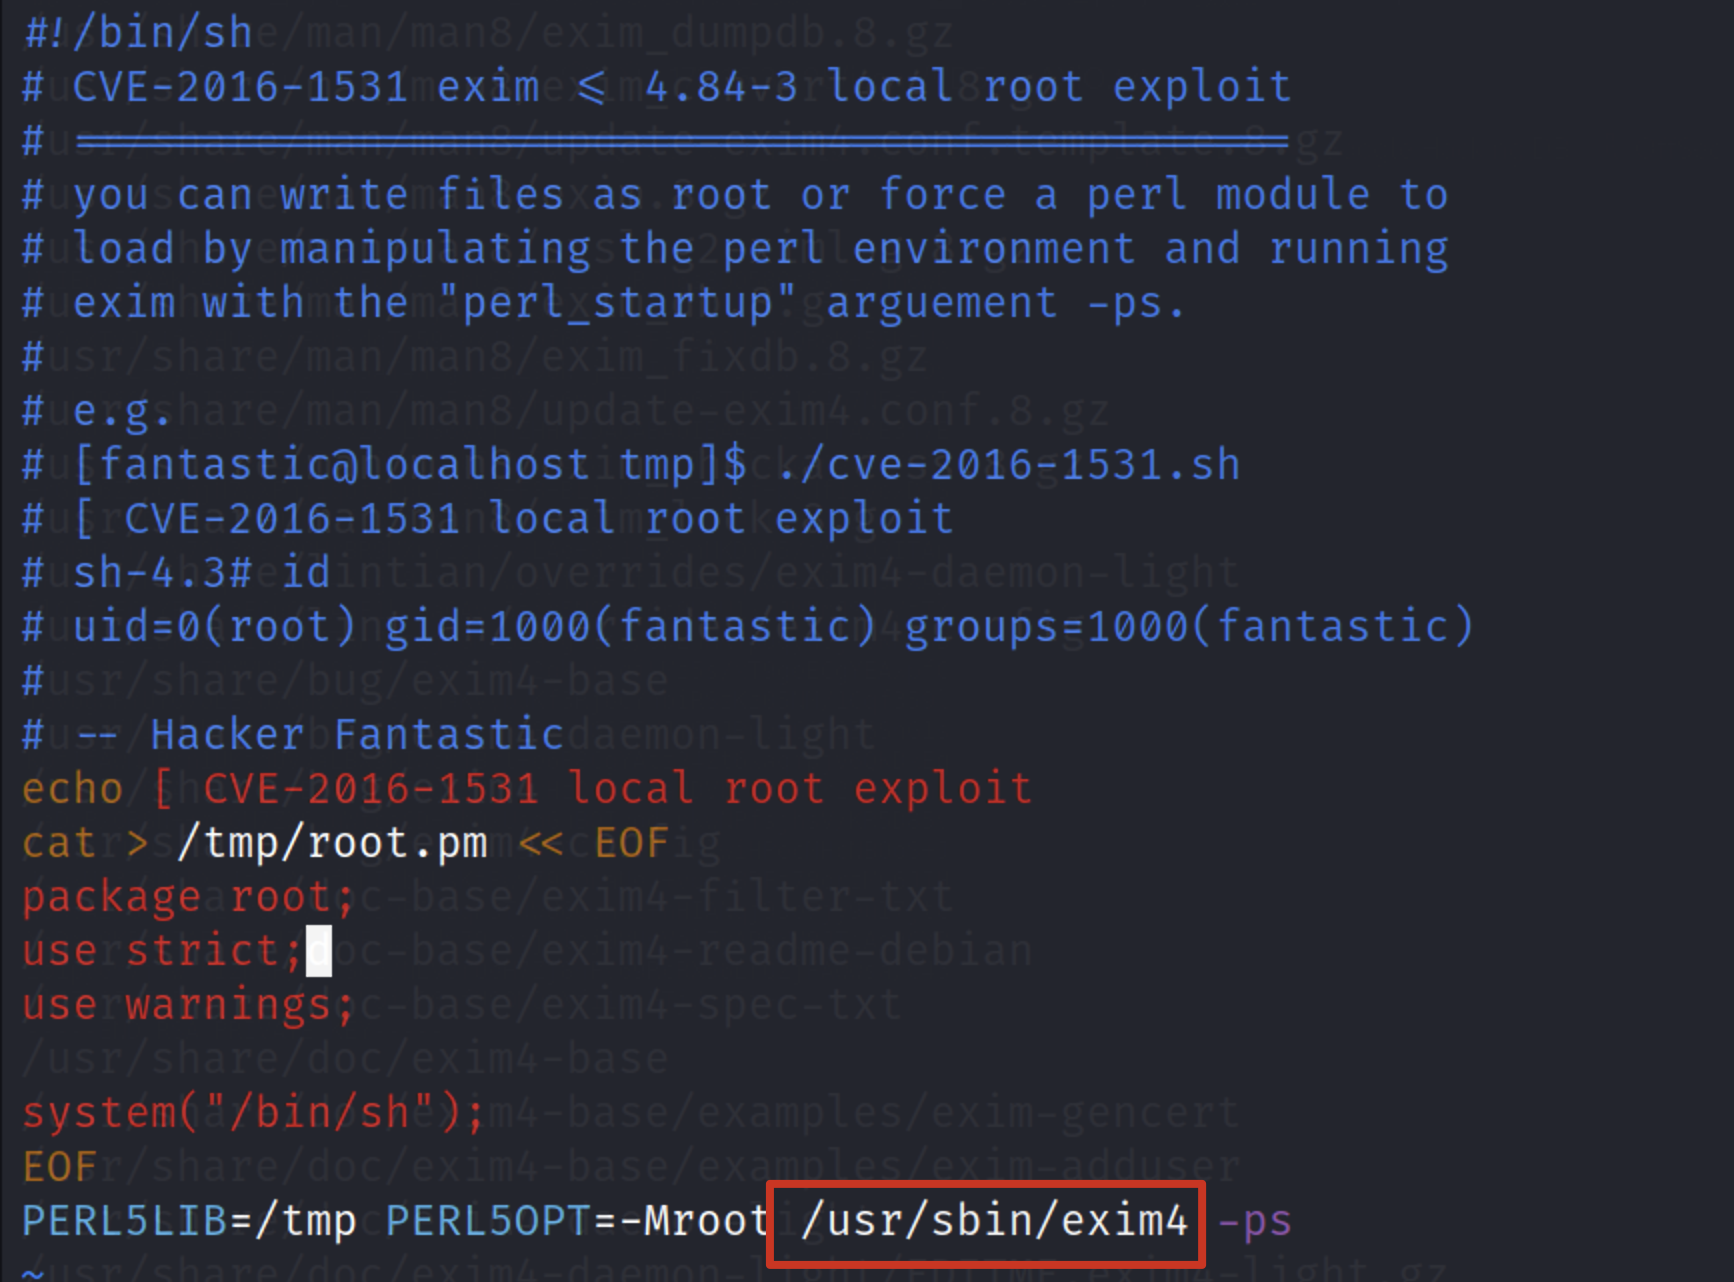
Task: Click 'manipulating' in the comment
Action: tap(435, 249)
